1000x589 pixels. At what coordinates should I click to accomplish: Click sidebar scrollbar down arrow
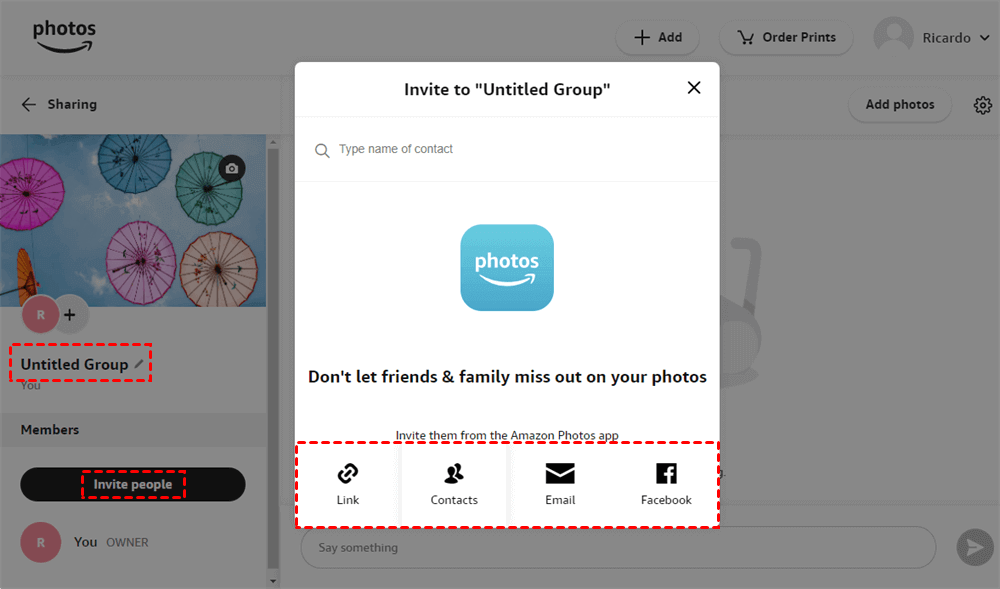(273, 581)
